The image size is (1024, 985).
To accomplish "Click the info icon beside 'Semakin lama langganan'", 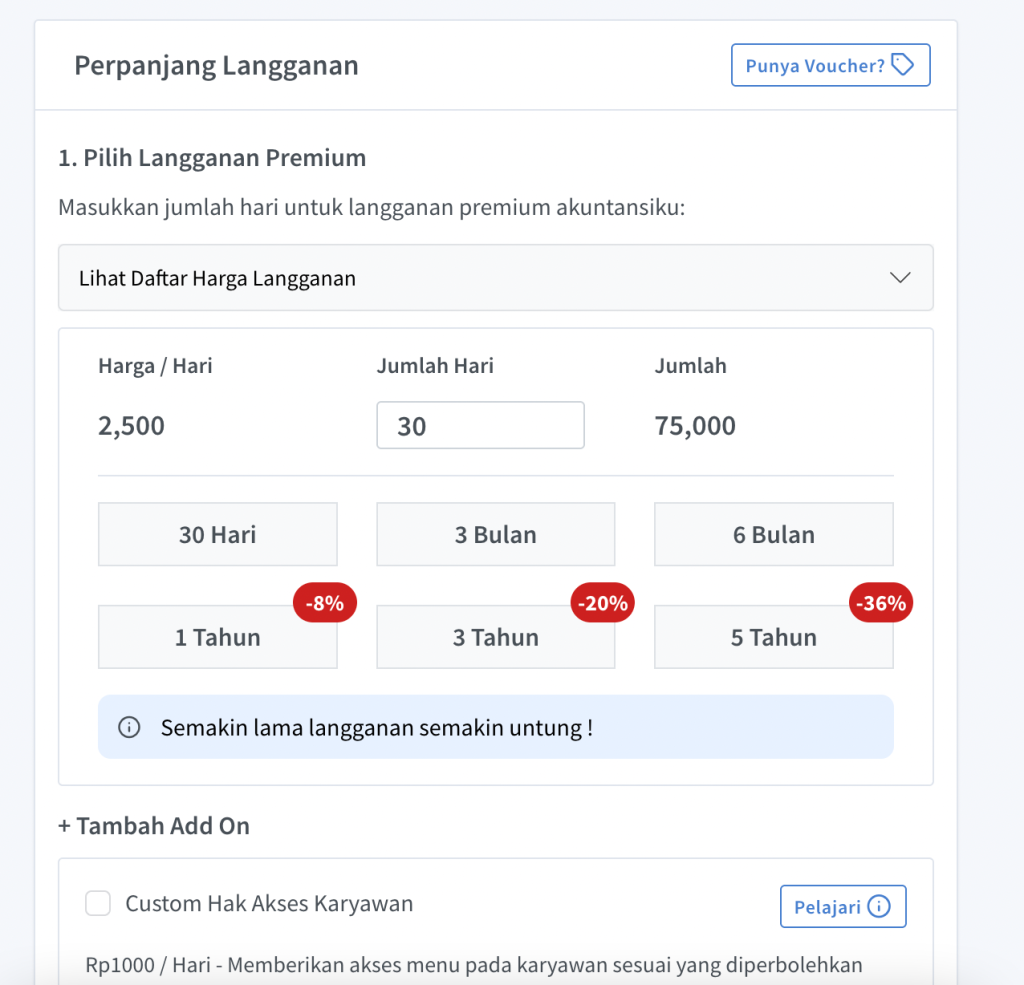I will 129,727.
